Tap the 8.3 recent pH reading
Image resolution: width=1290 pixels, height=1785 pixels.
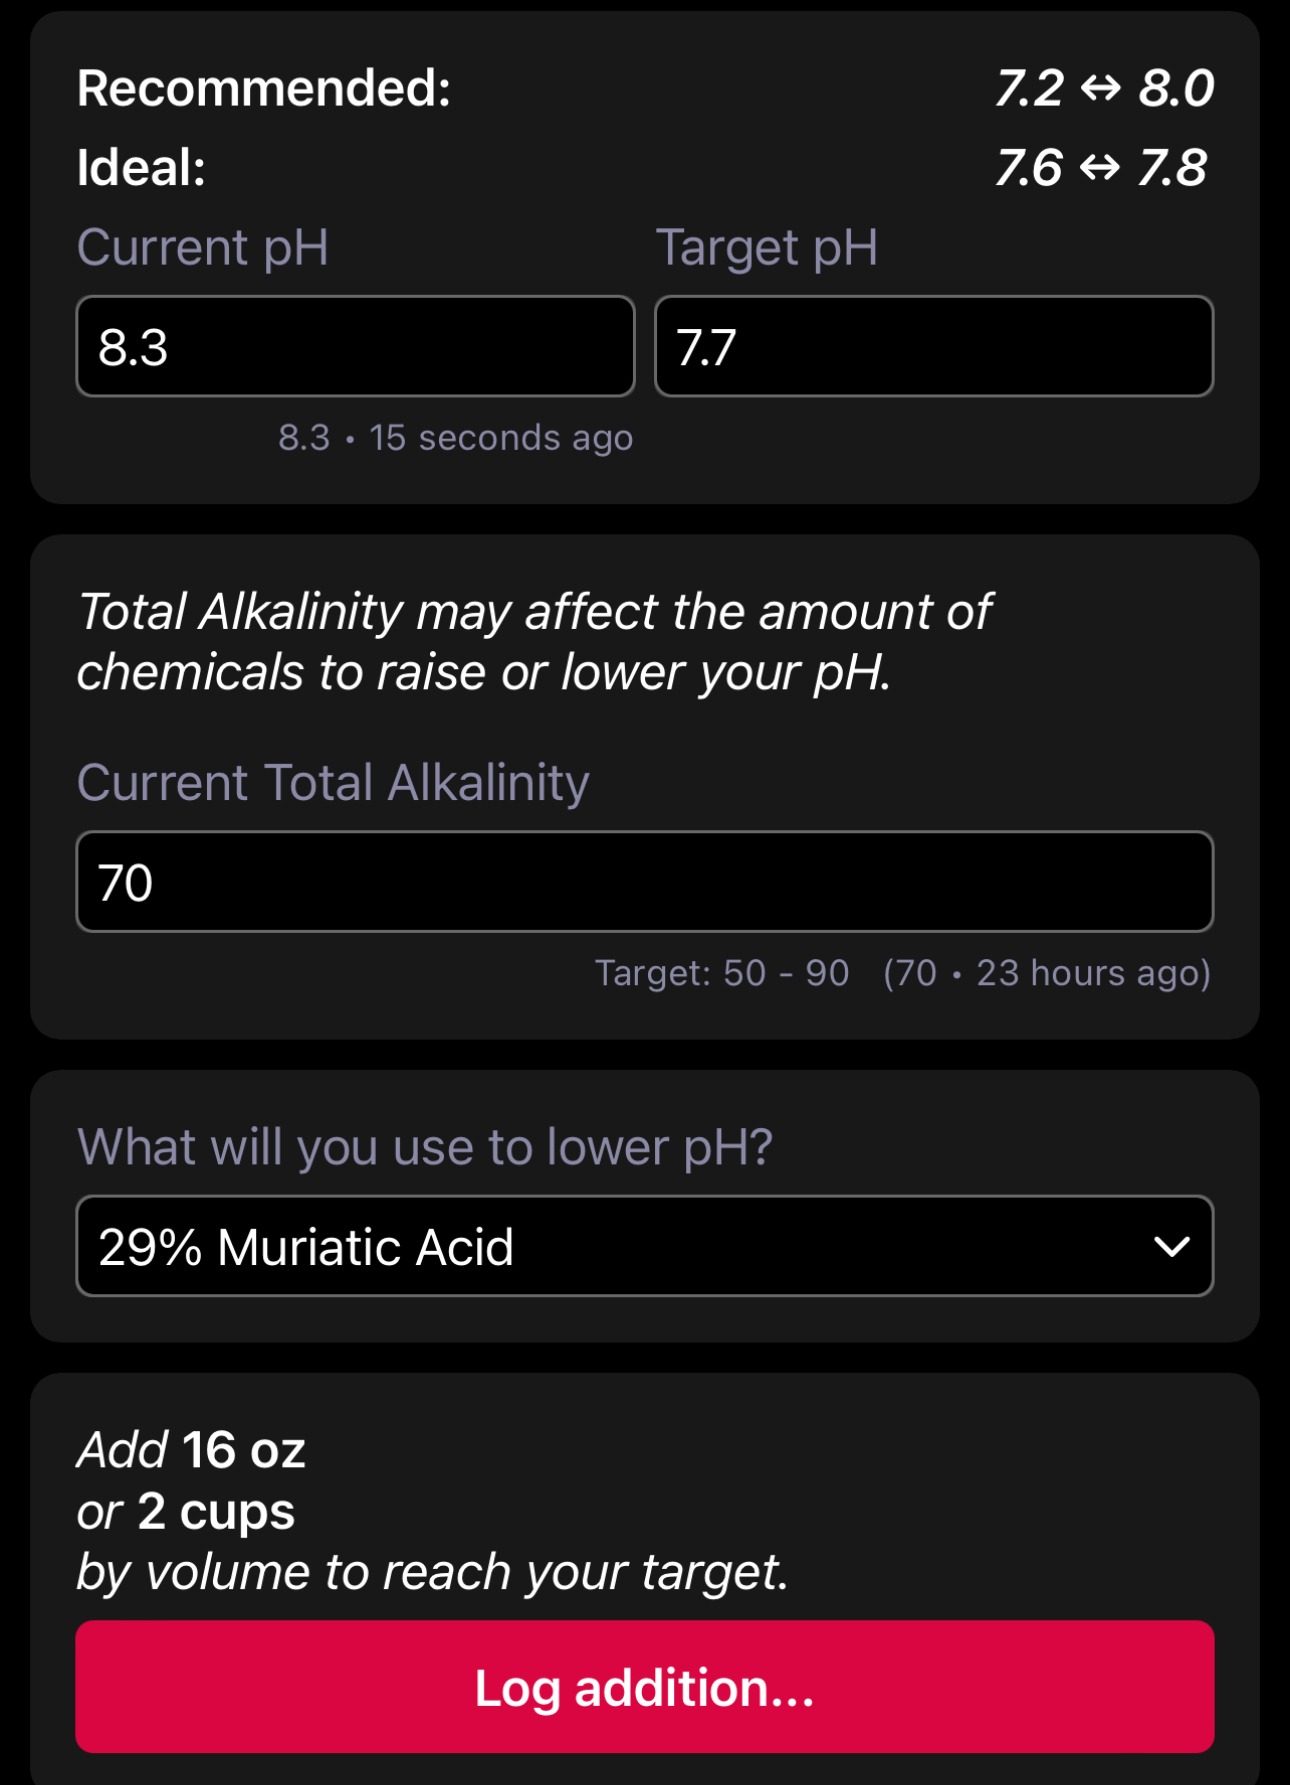[x=455, y=438]
